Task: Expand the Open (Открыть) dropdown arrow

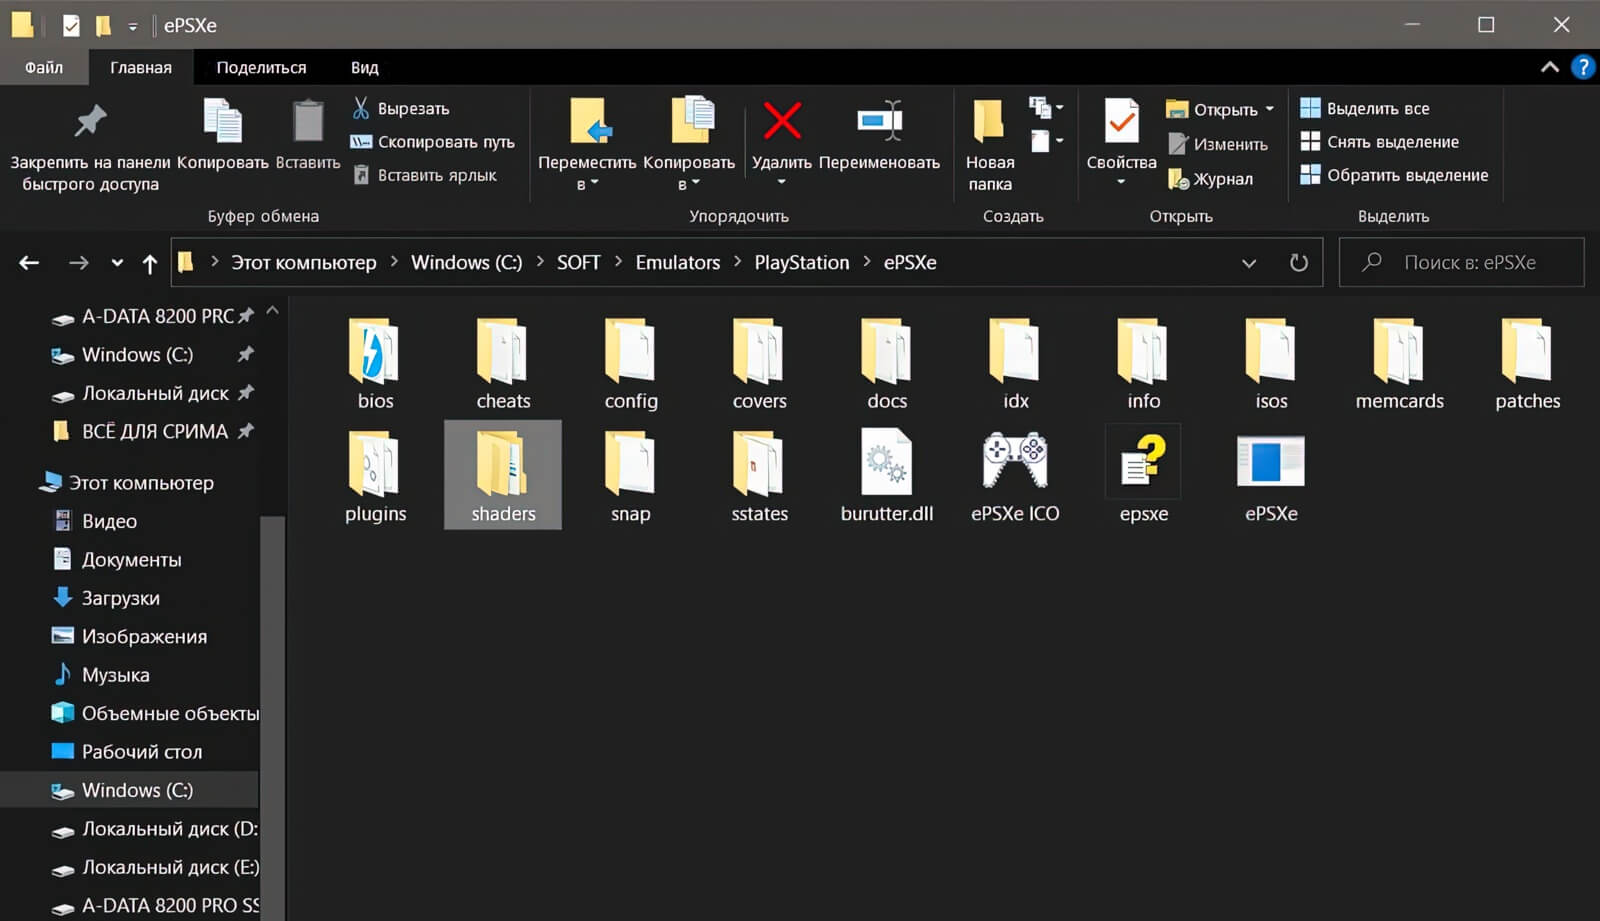Action: pyautogui.click(x=1270, y=109)
